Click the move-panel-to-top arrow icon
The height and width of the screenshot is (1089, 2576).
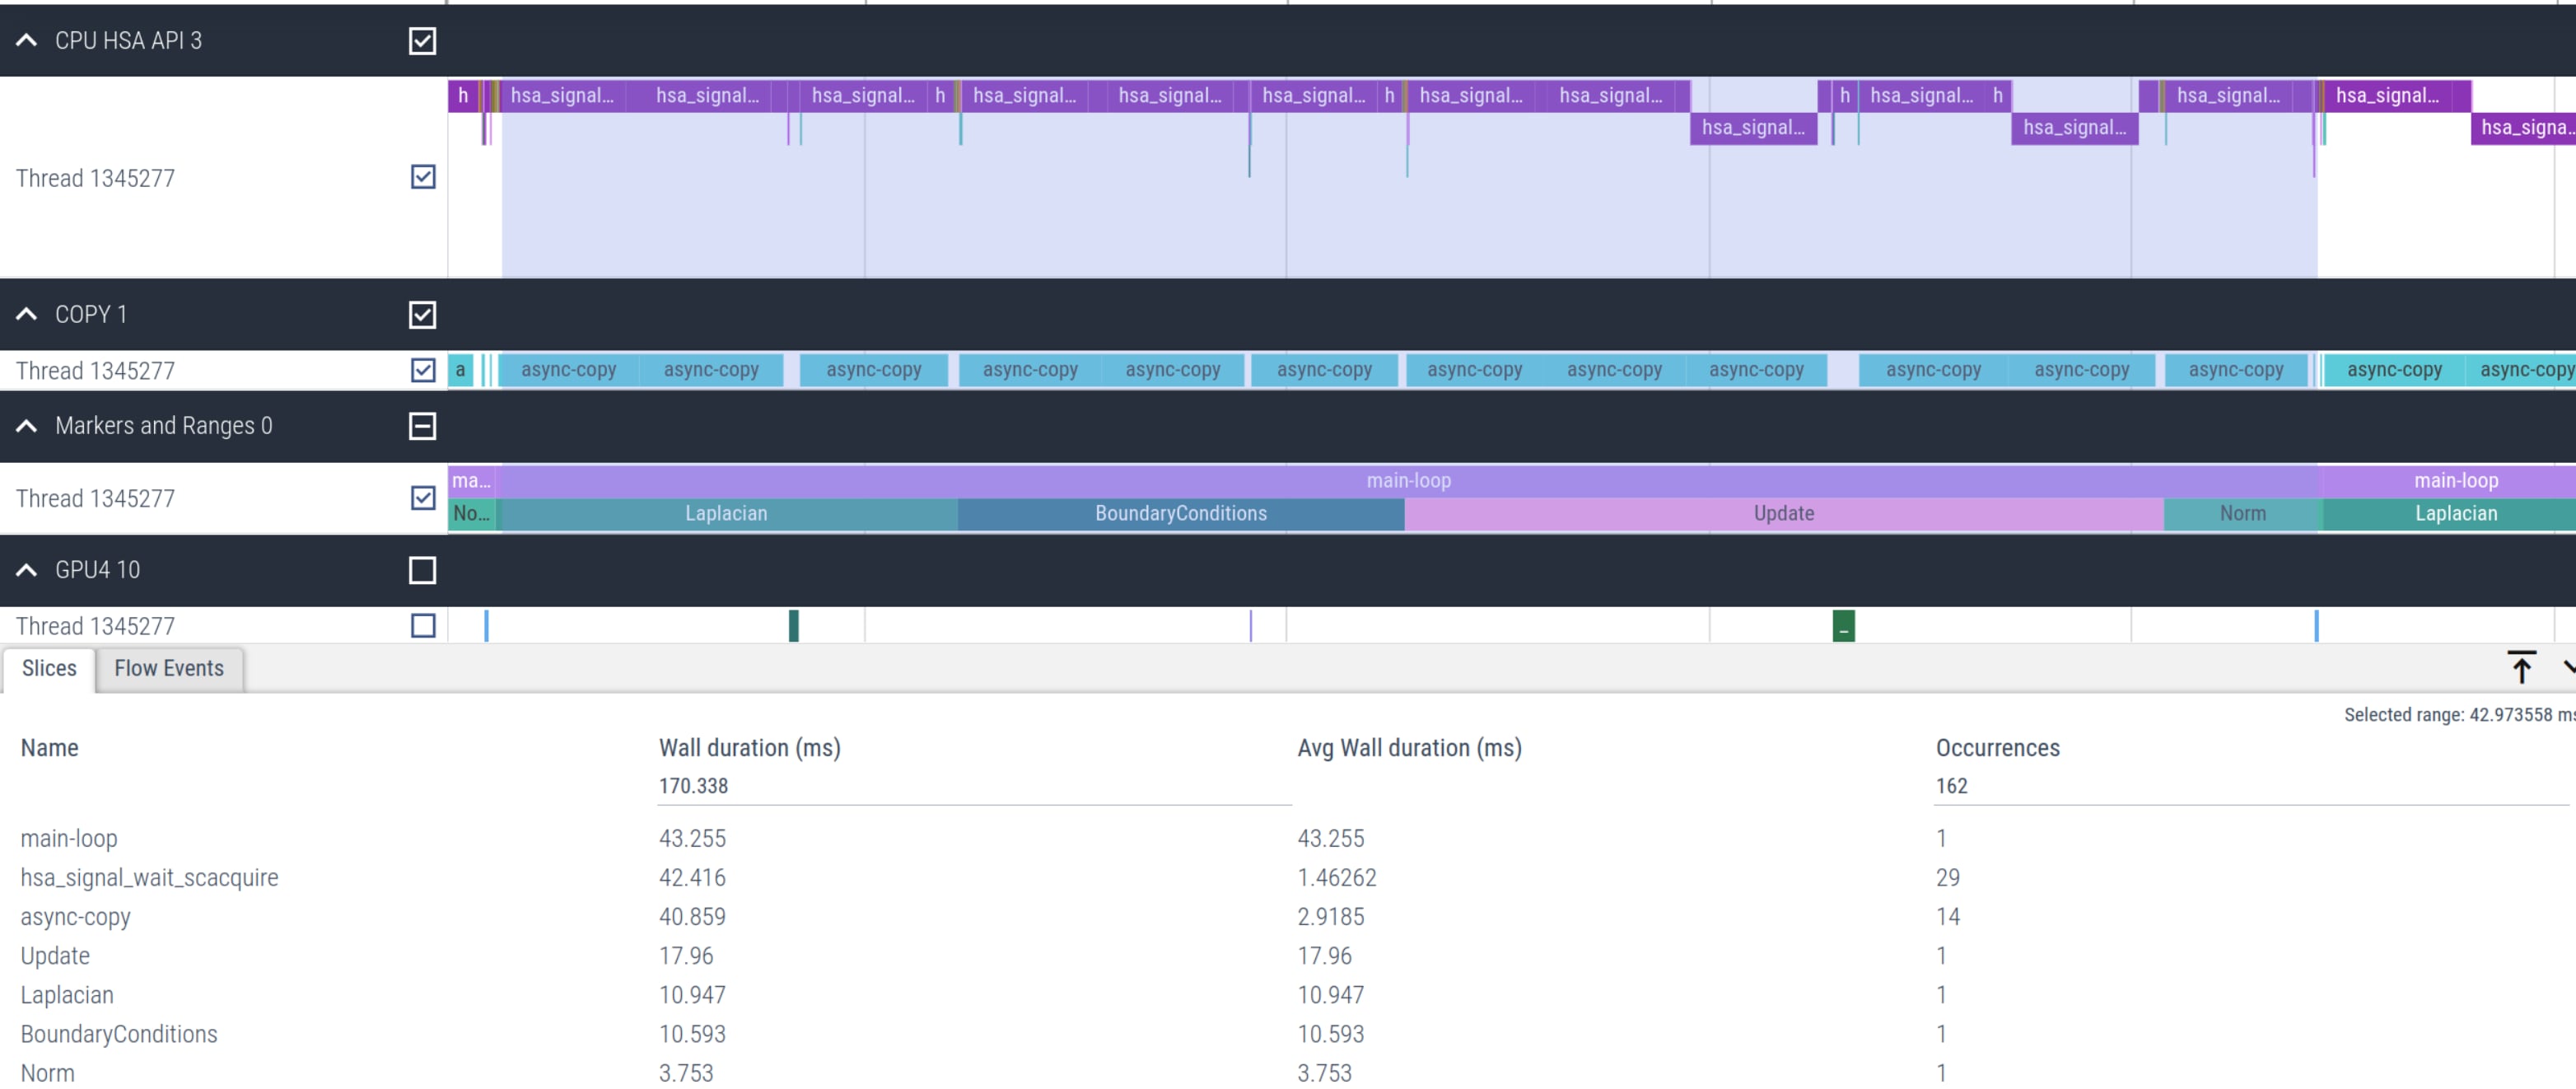(2521, 667)
